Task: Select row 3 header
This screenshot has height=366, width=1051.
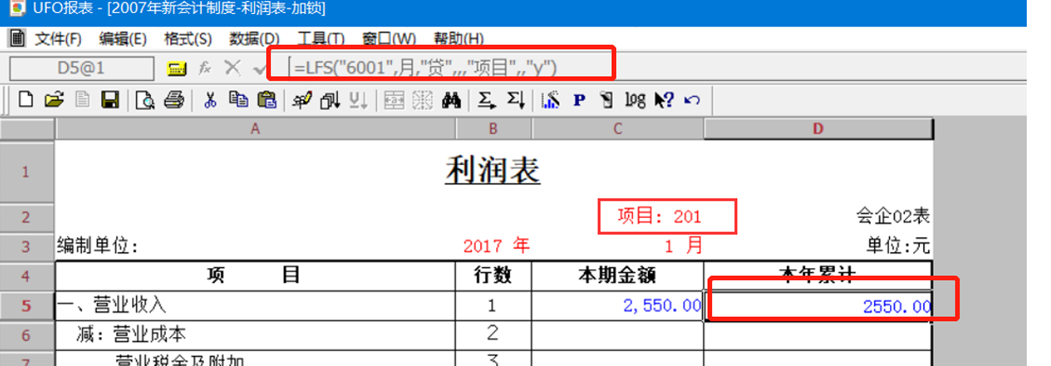Action: [27, 246]
